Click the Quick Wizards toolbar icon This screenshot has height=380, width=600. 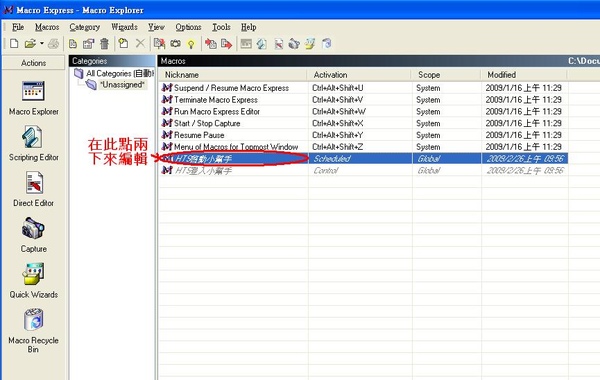point(310,44)
